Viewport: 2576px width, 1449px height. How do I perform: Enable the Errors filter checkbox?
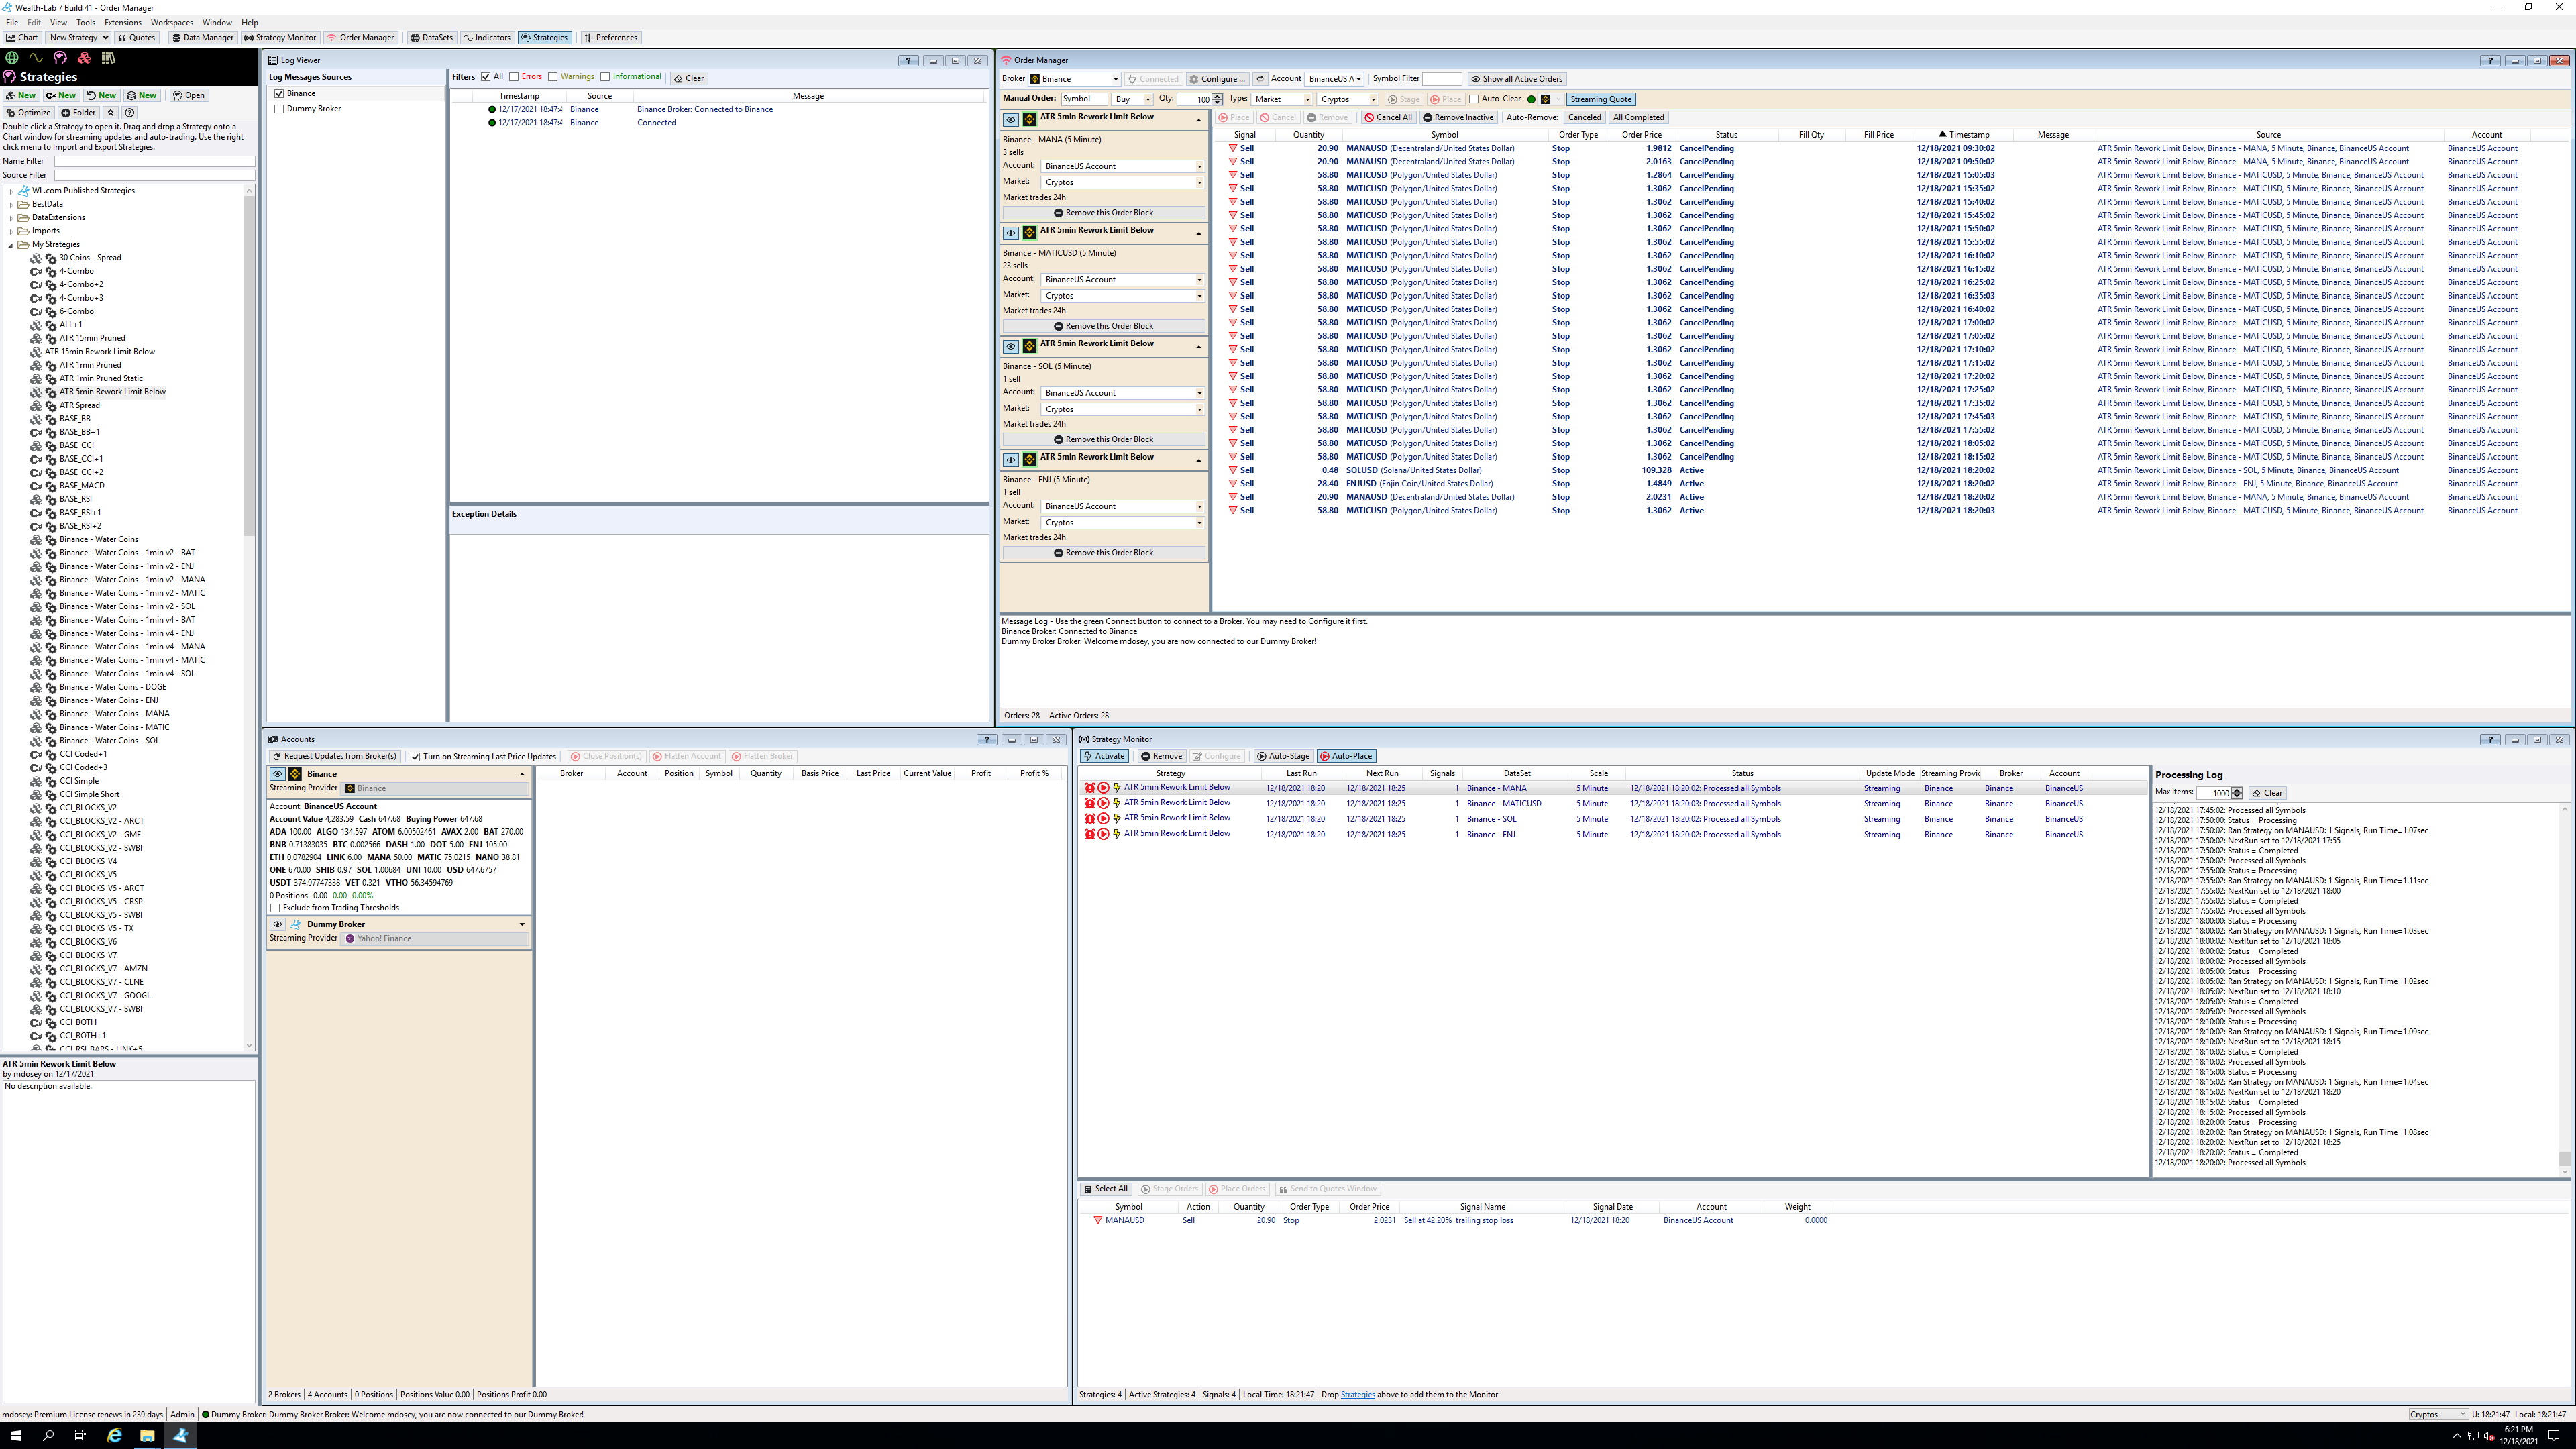(x=514, y=77)
